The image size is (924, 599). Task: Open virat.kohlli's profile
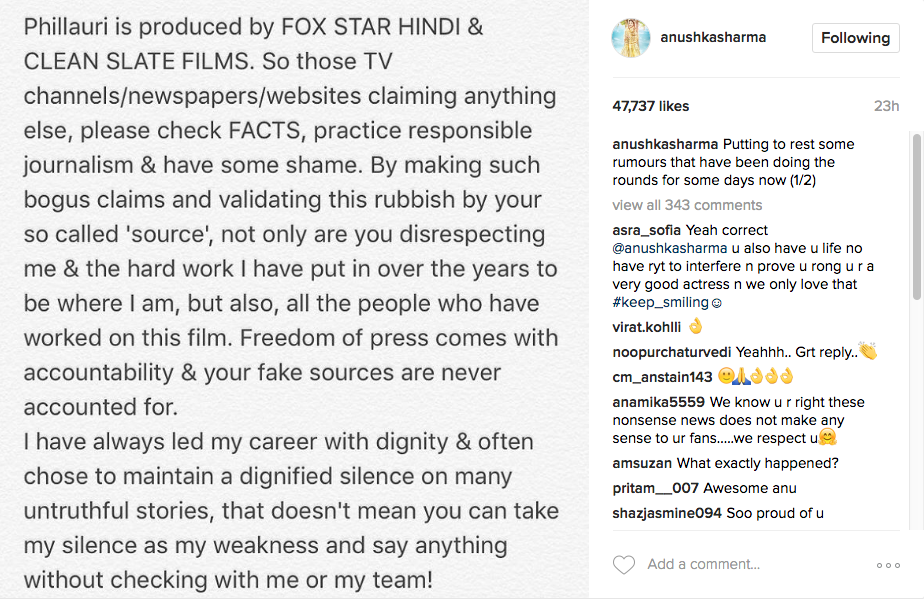tap(646, 326)
